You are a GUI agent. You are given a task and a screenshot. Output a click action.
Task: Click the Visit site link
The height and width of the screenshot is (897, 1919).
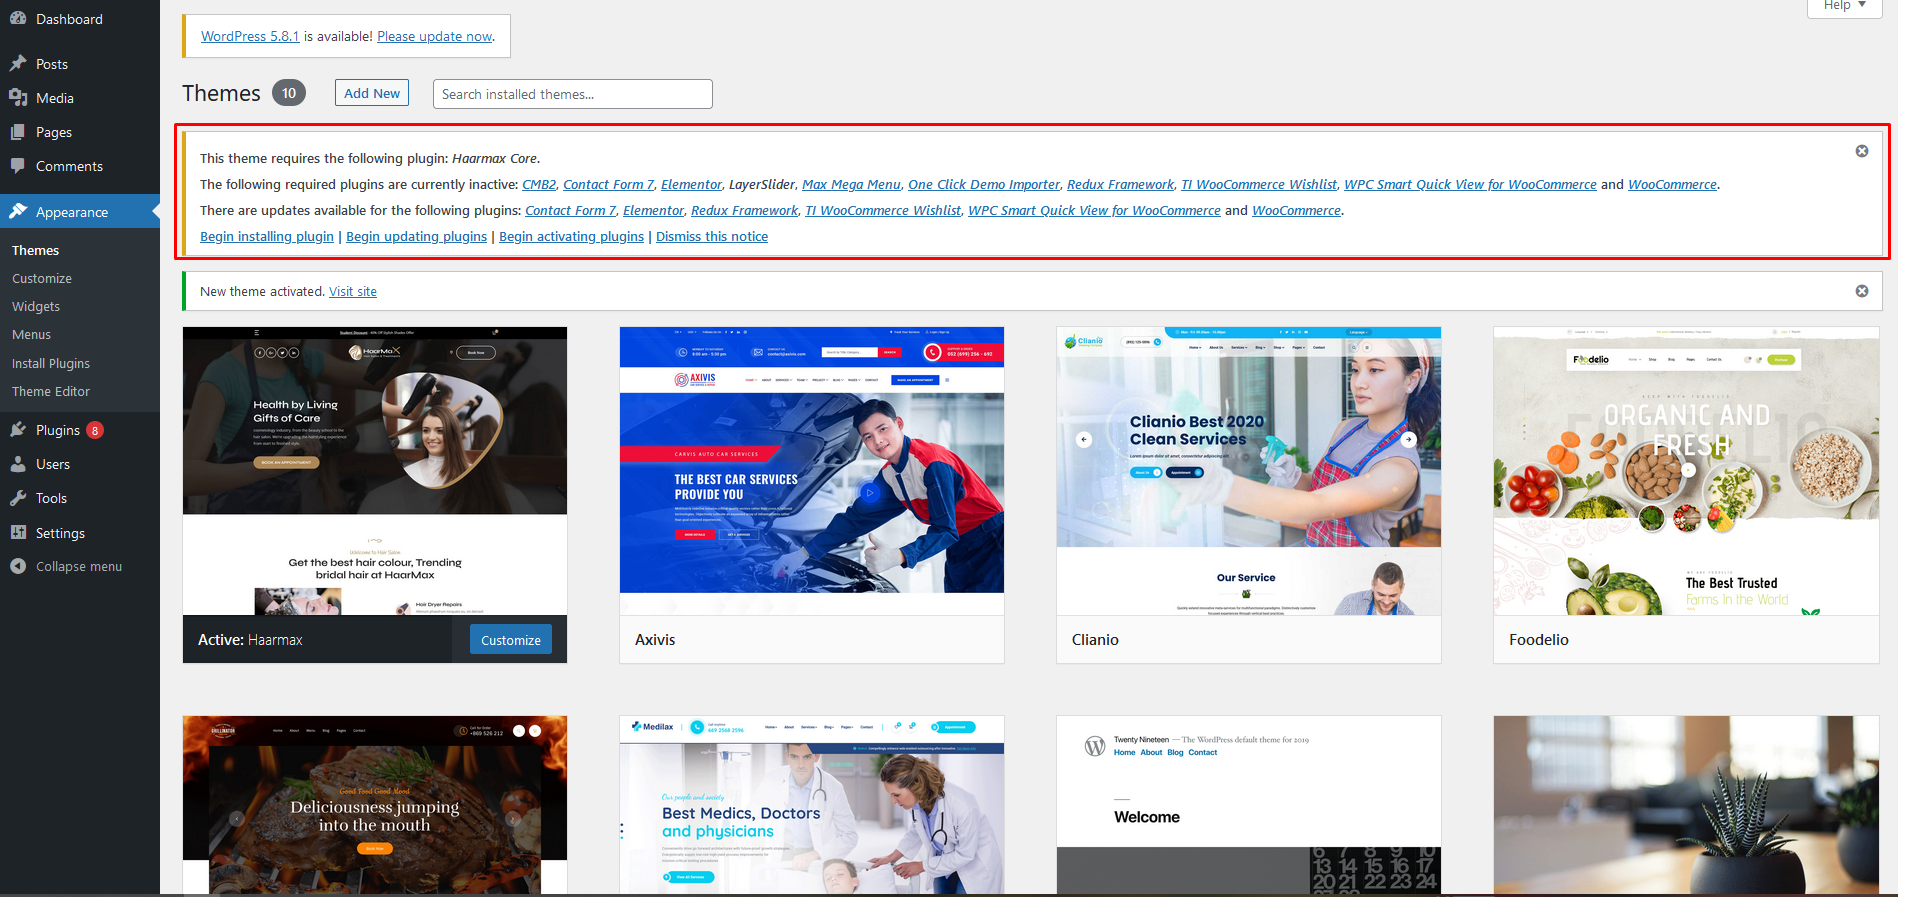click(x=353, y=291)
